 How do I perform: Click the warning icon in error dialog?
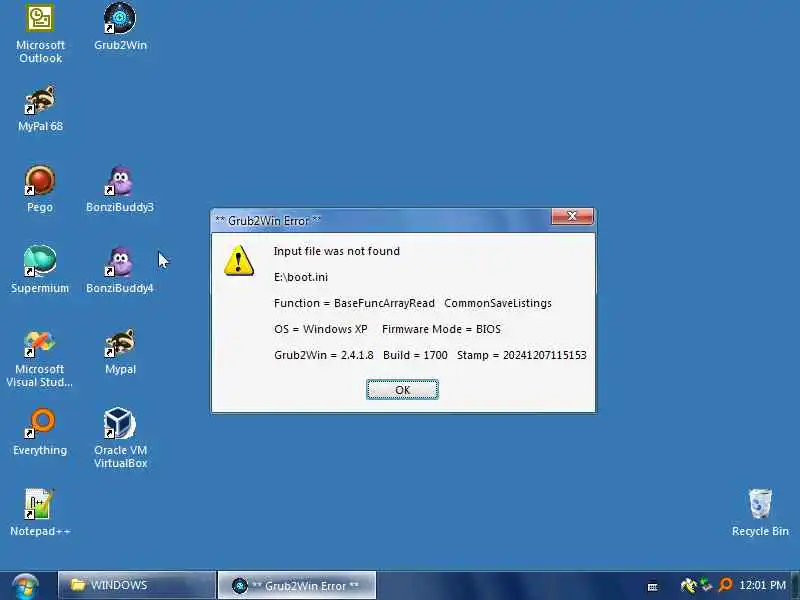[238, 260]
